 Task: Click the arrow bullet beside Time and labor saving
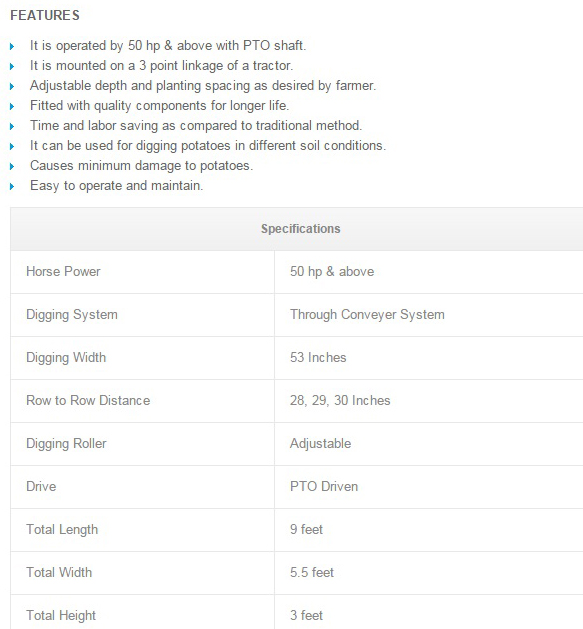click(12, 127)
